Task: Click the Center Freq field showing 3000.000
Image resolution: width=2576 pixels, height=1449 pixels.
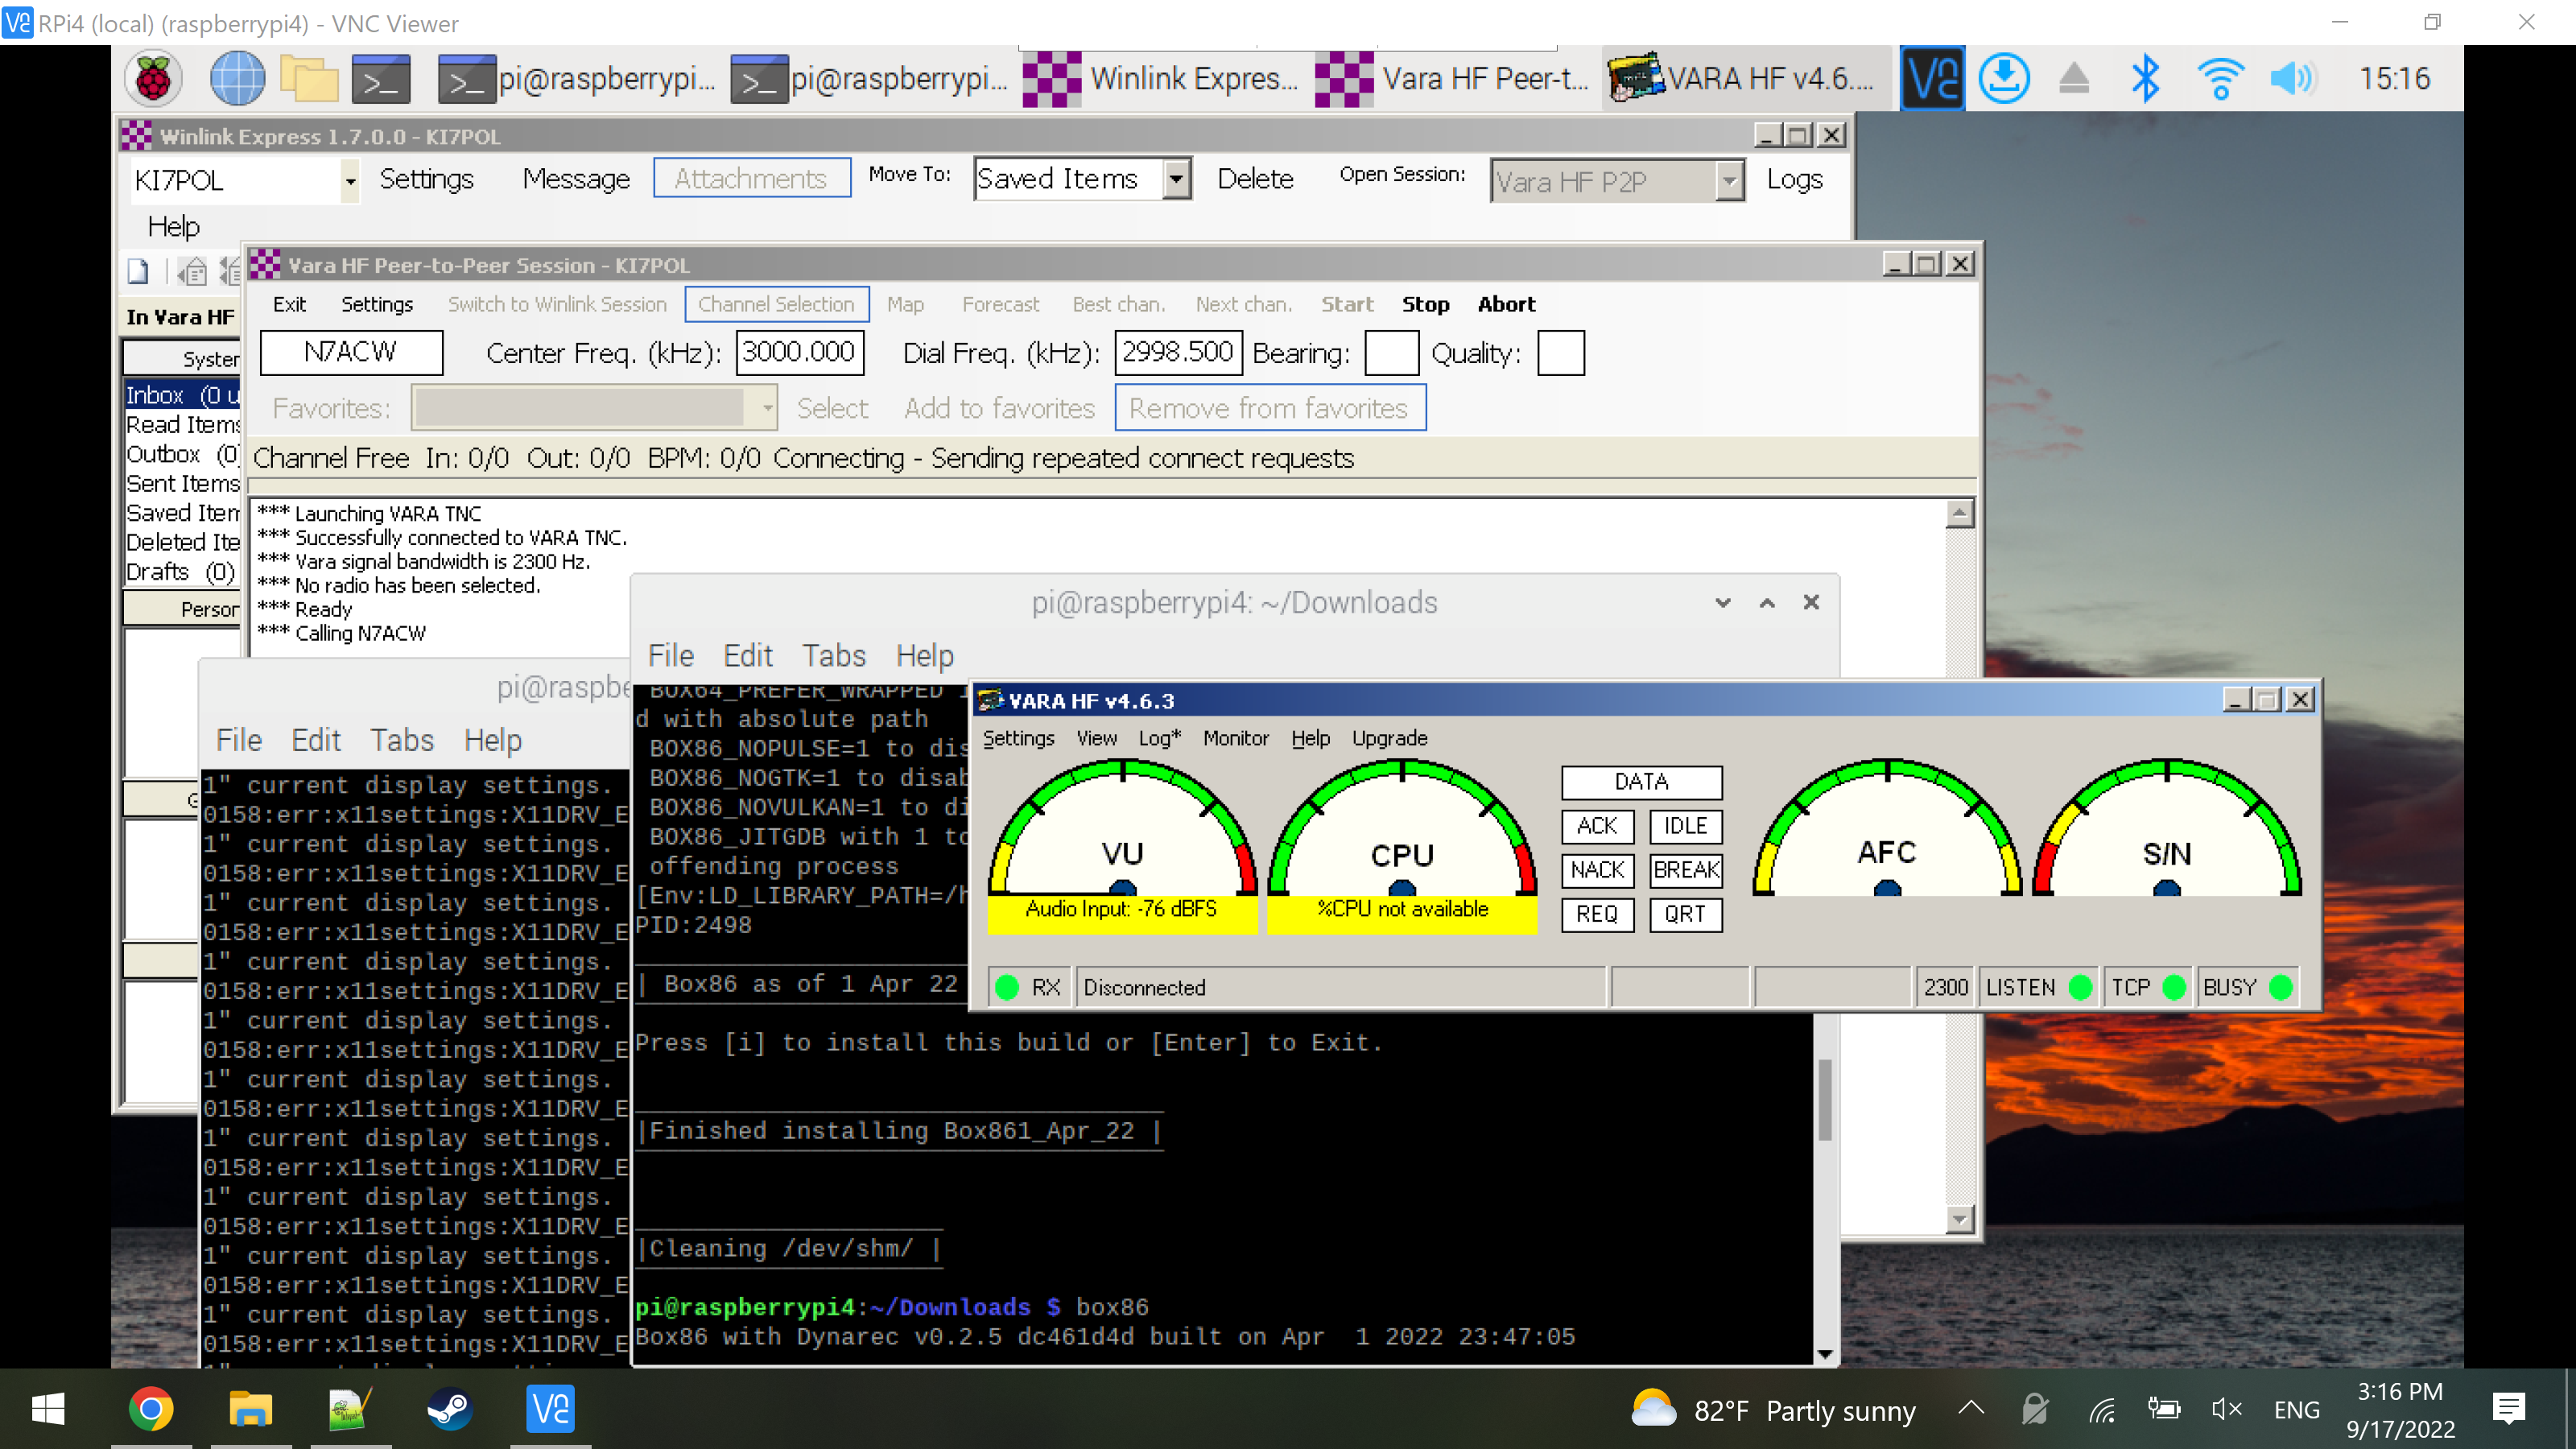Action: [x=799, y=352]
